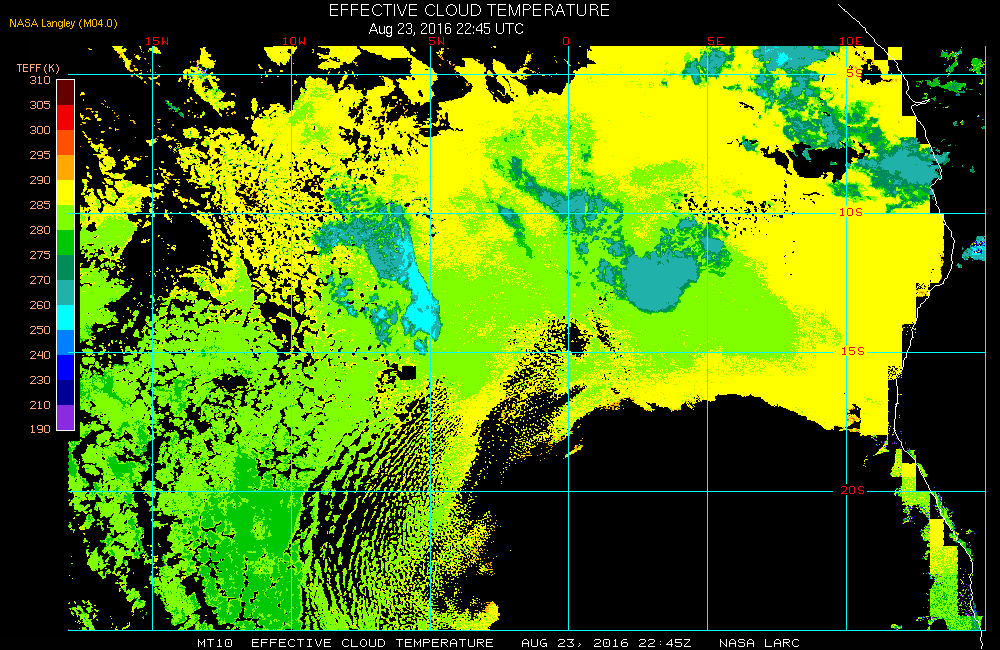Image resolution: width=1000 pixels, height=650 pixels.
Task: Click the 15W longitude label
Action: pyautogui.click(x=157, y=41)
